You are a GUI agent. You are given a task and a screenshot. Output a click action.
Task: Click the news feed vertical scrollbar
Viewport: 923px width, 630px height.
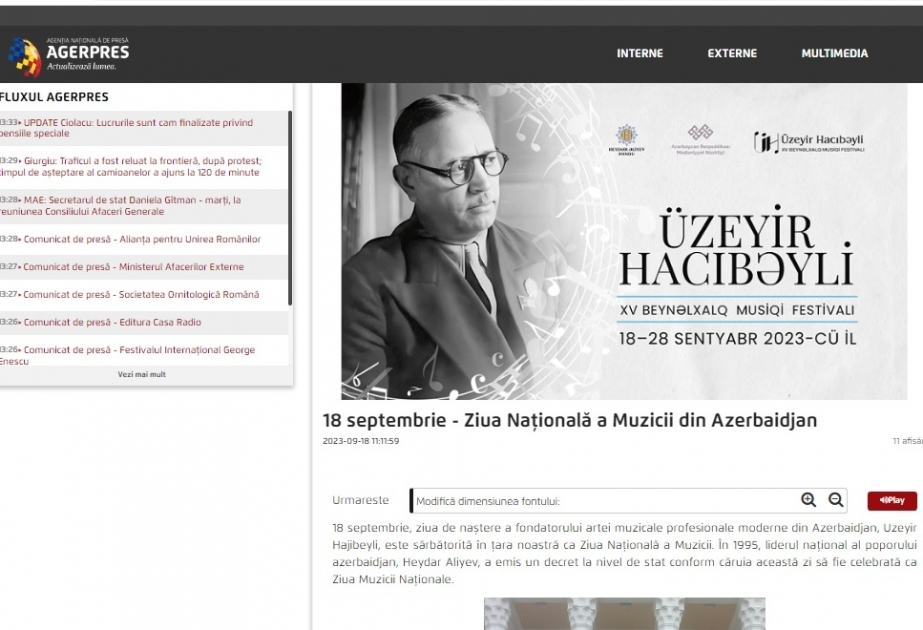click(290, 208)
